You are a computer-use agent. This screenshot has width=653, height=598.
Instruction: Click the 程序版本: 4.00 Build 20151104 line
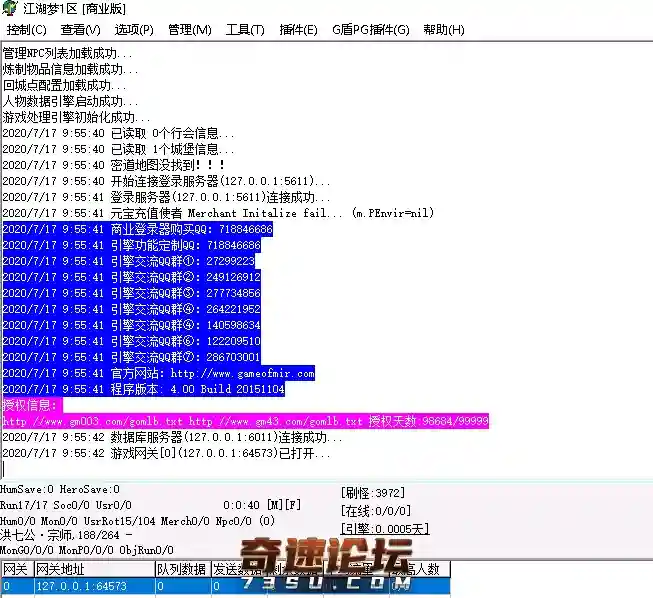click(144, 389)
